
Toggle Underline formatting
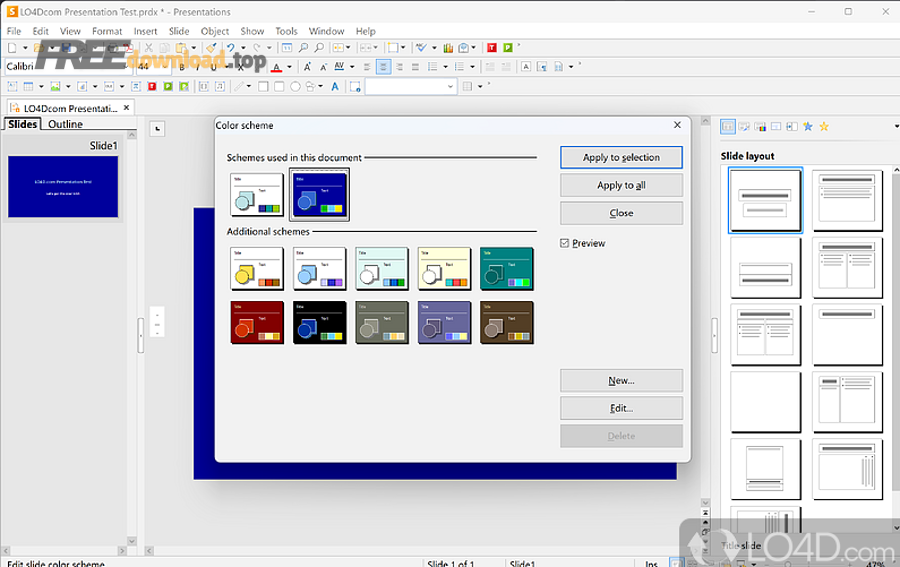coord(214,67)
